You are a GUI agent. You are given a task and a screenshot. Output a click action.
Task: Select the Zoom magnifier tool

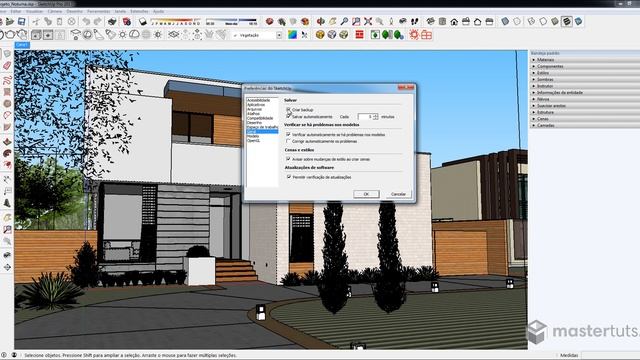[344, 21]
